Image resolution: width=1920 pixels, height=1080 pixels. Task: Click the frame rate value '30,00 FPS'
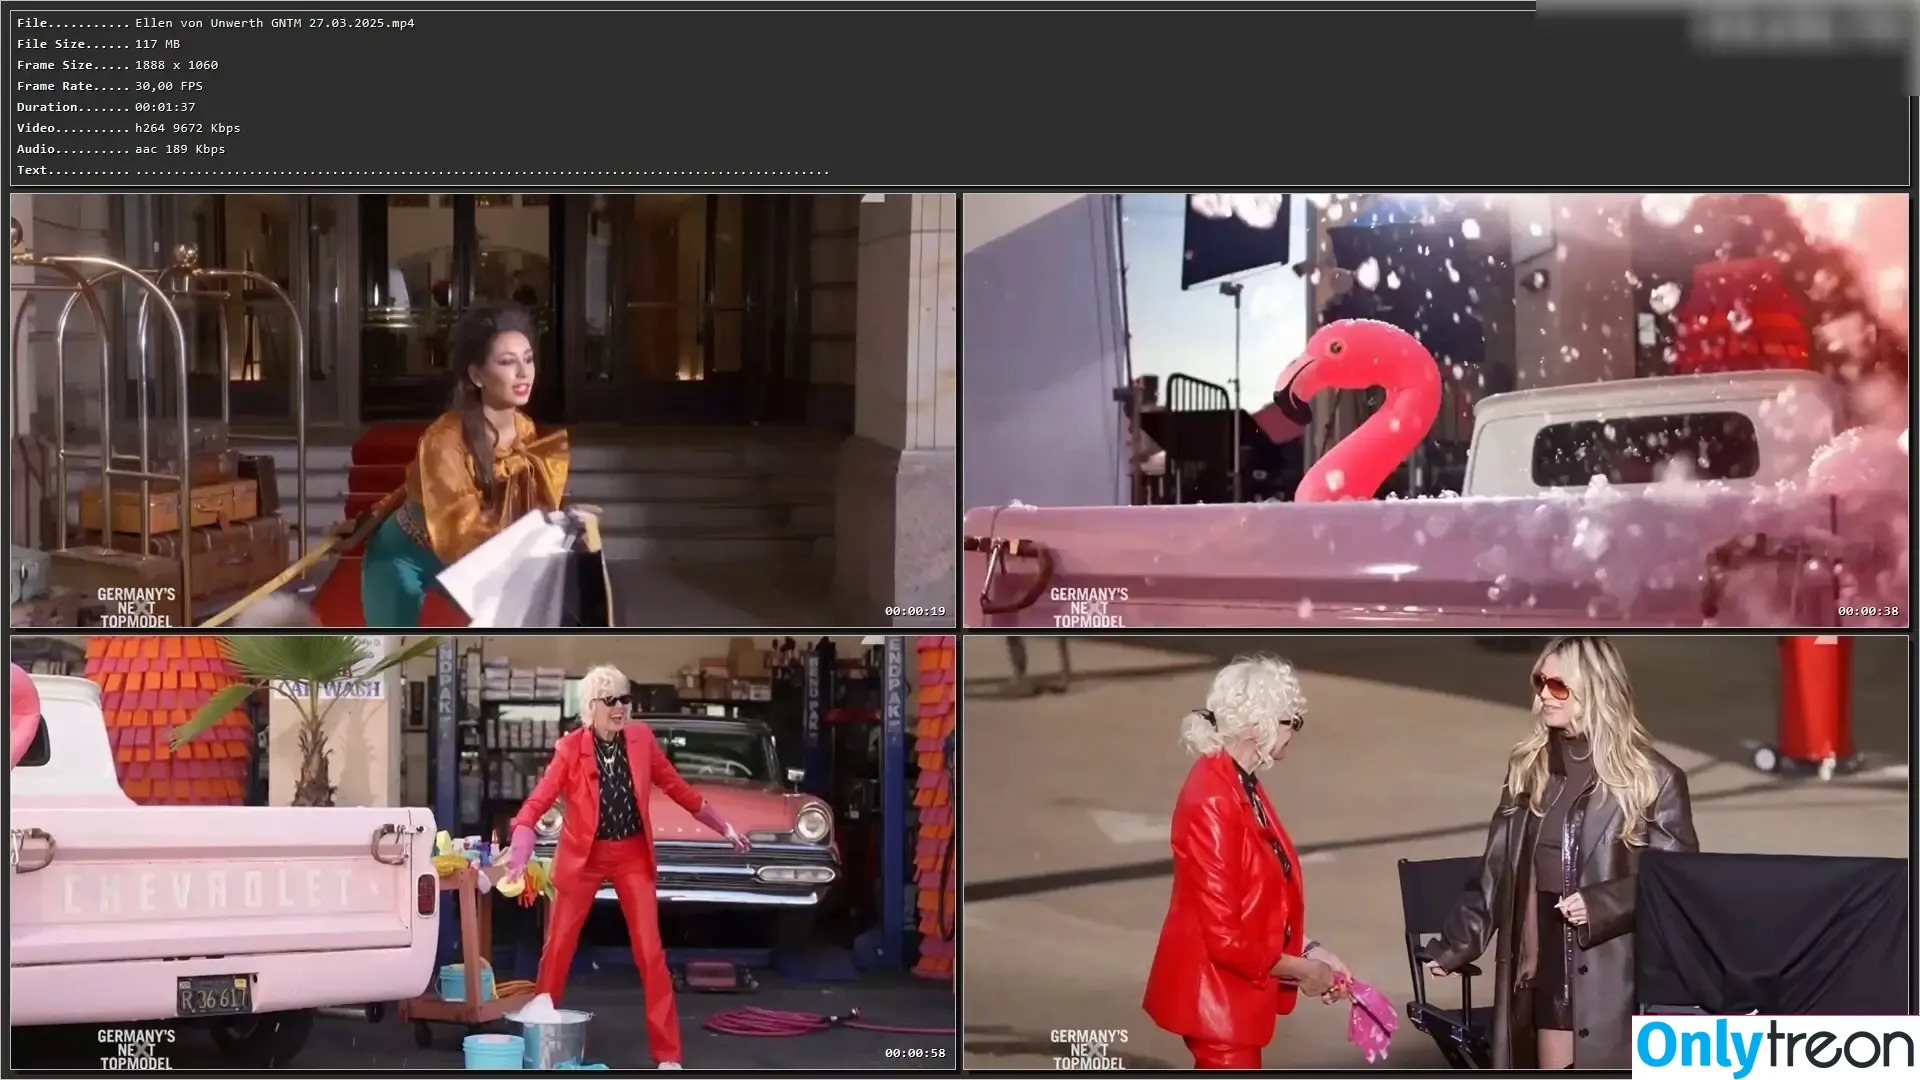(169, 86)
